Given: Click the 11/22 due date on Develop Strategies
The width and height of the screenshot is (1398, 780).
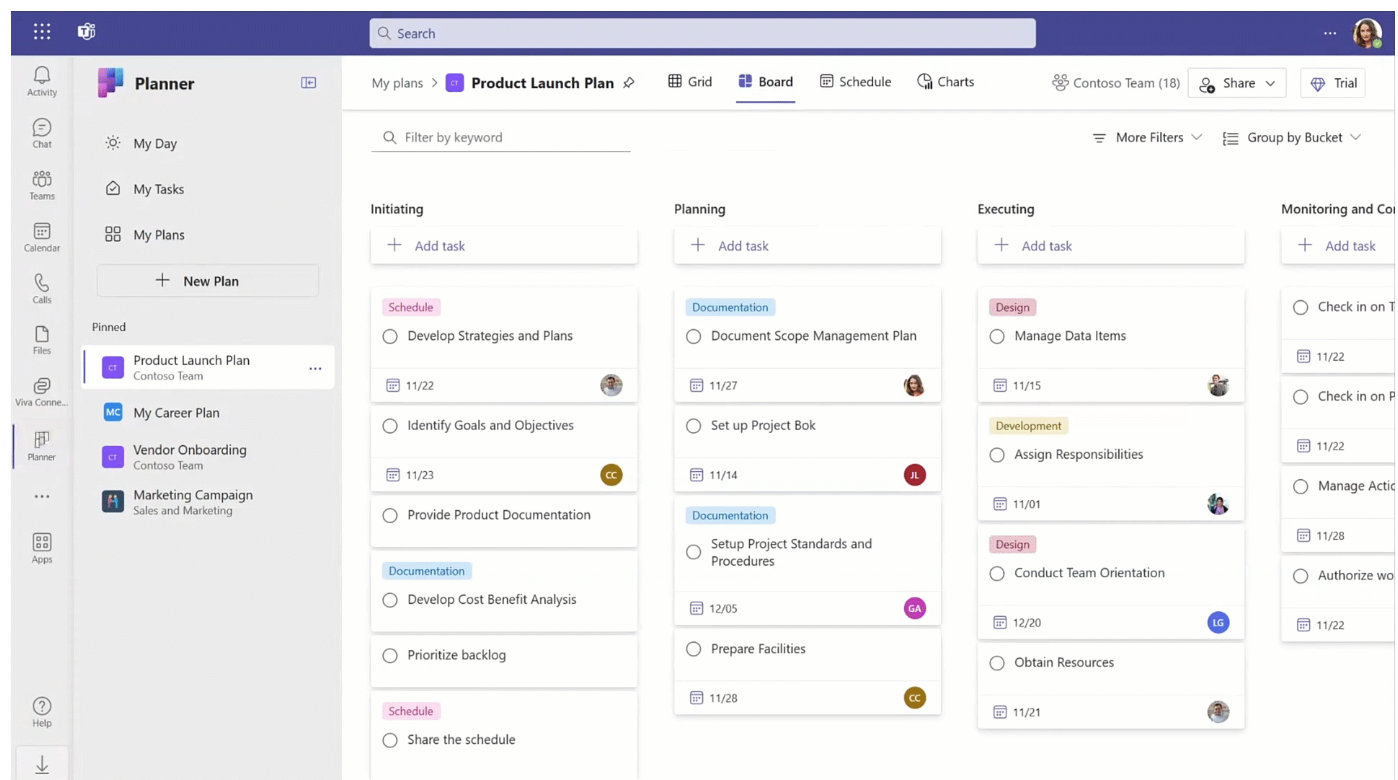Looking at the screenshot, I should pyautogui.click(x=410, y=385).
